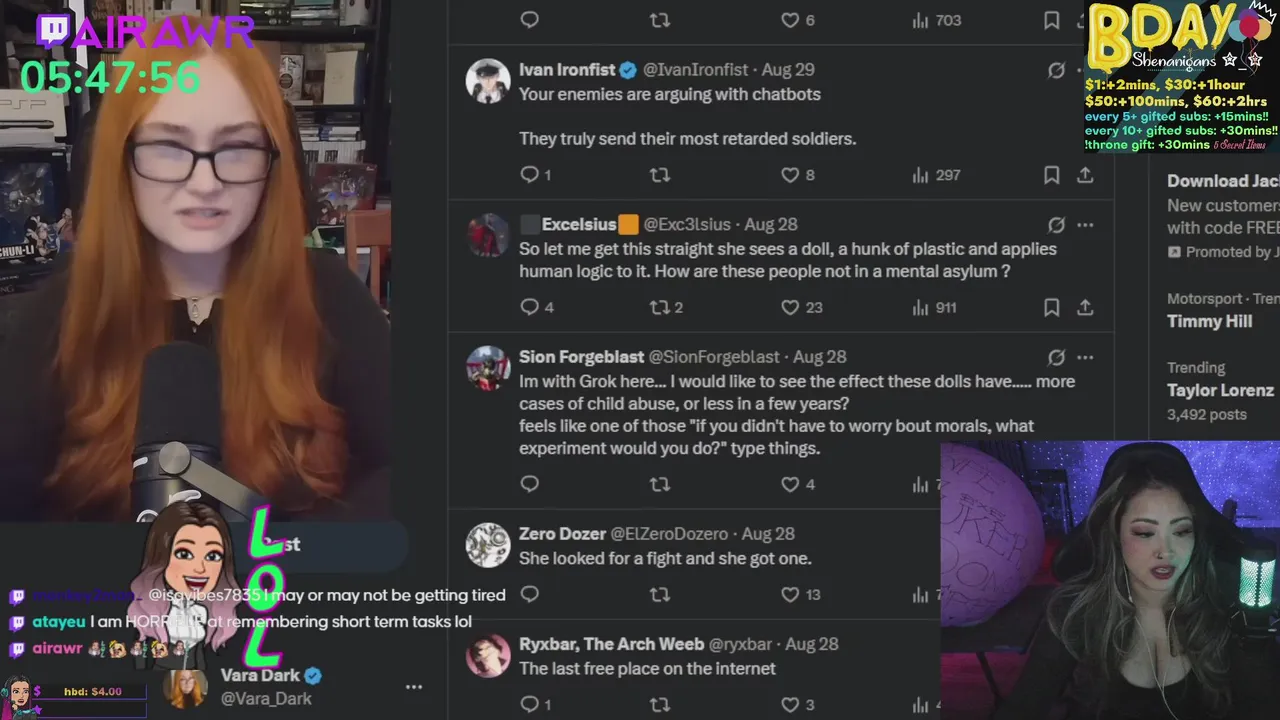1280x720 pixels.
Task: Open Grok icon on Sion Forgeblast's tweet
Action: click(1056, 357)
